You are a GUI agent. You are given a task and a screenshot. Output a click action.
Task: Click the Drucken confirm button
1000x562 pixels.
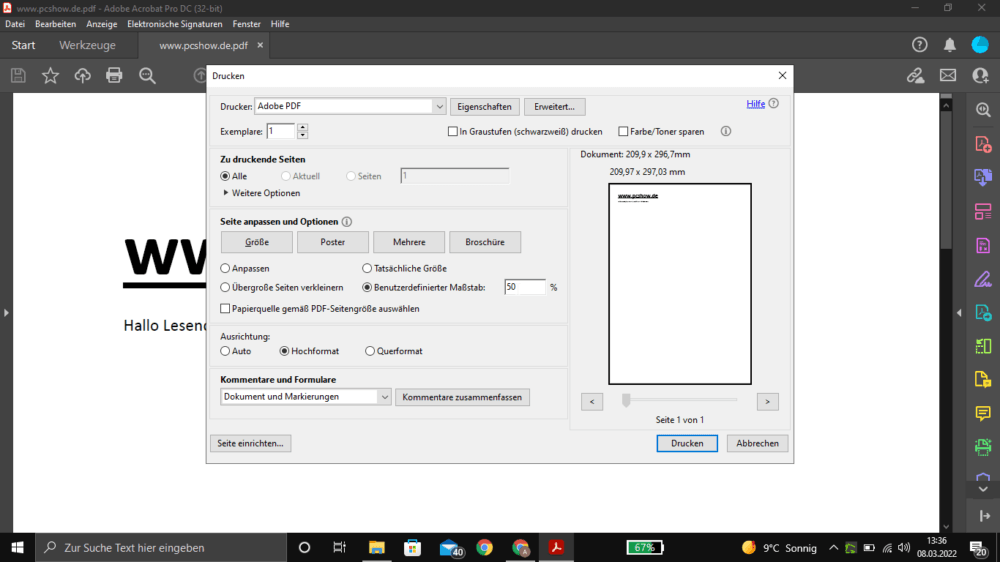click(x=687, y=443)
